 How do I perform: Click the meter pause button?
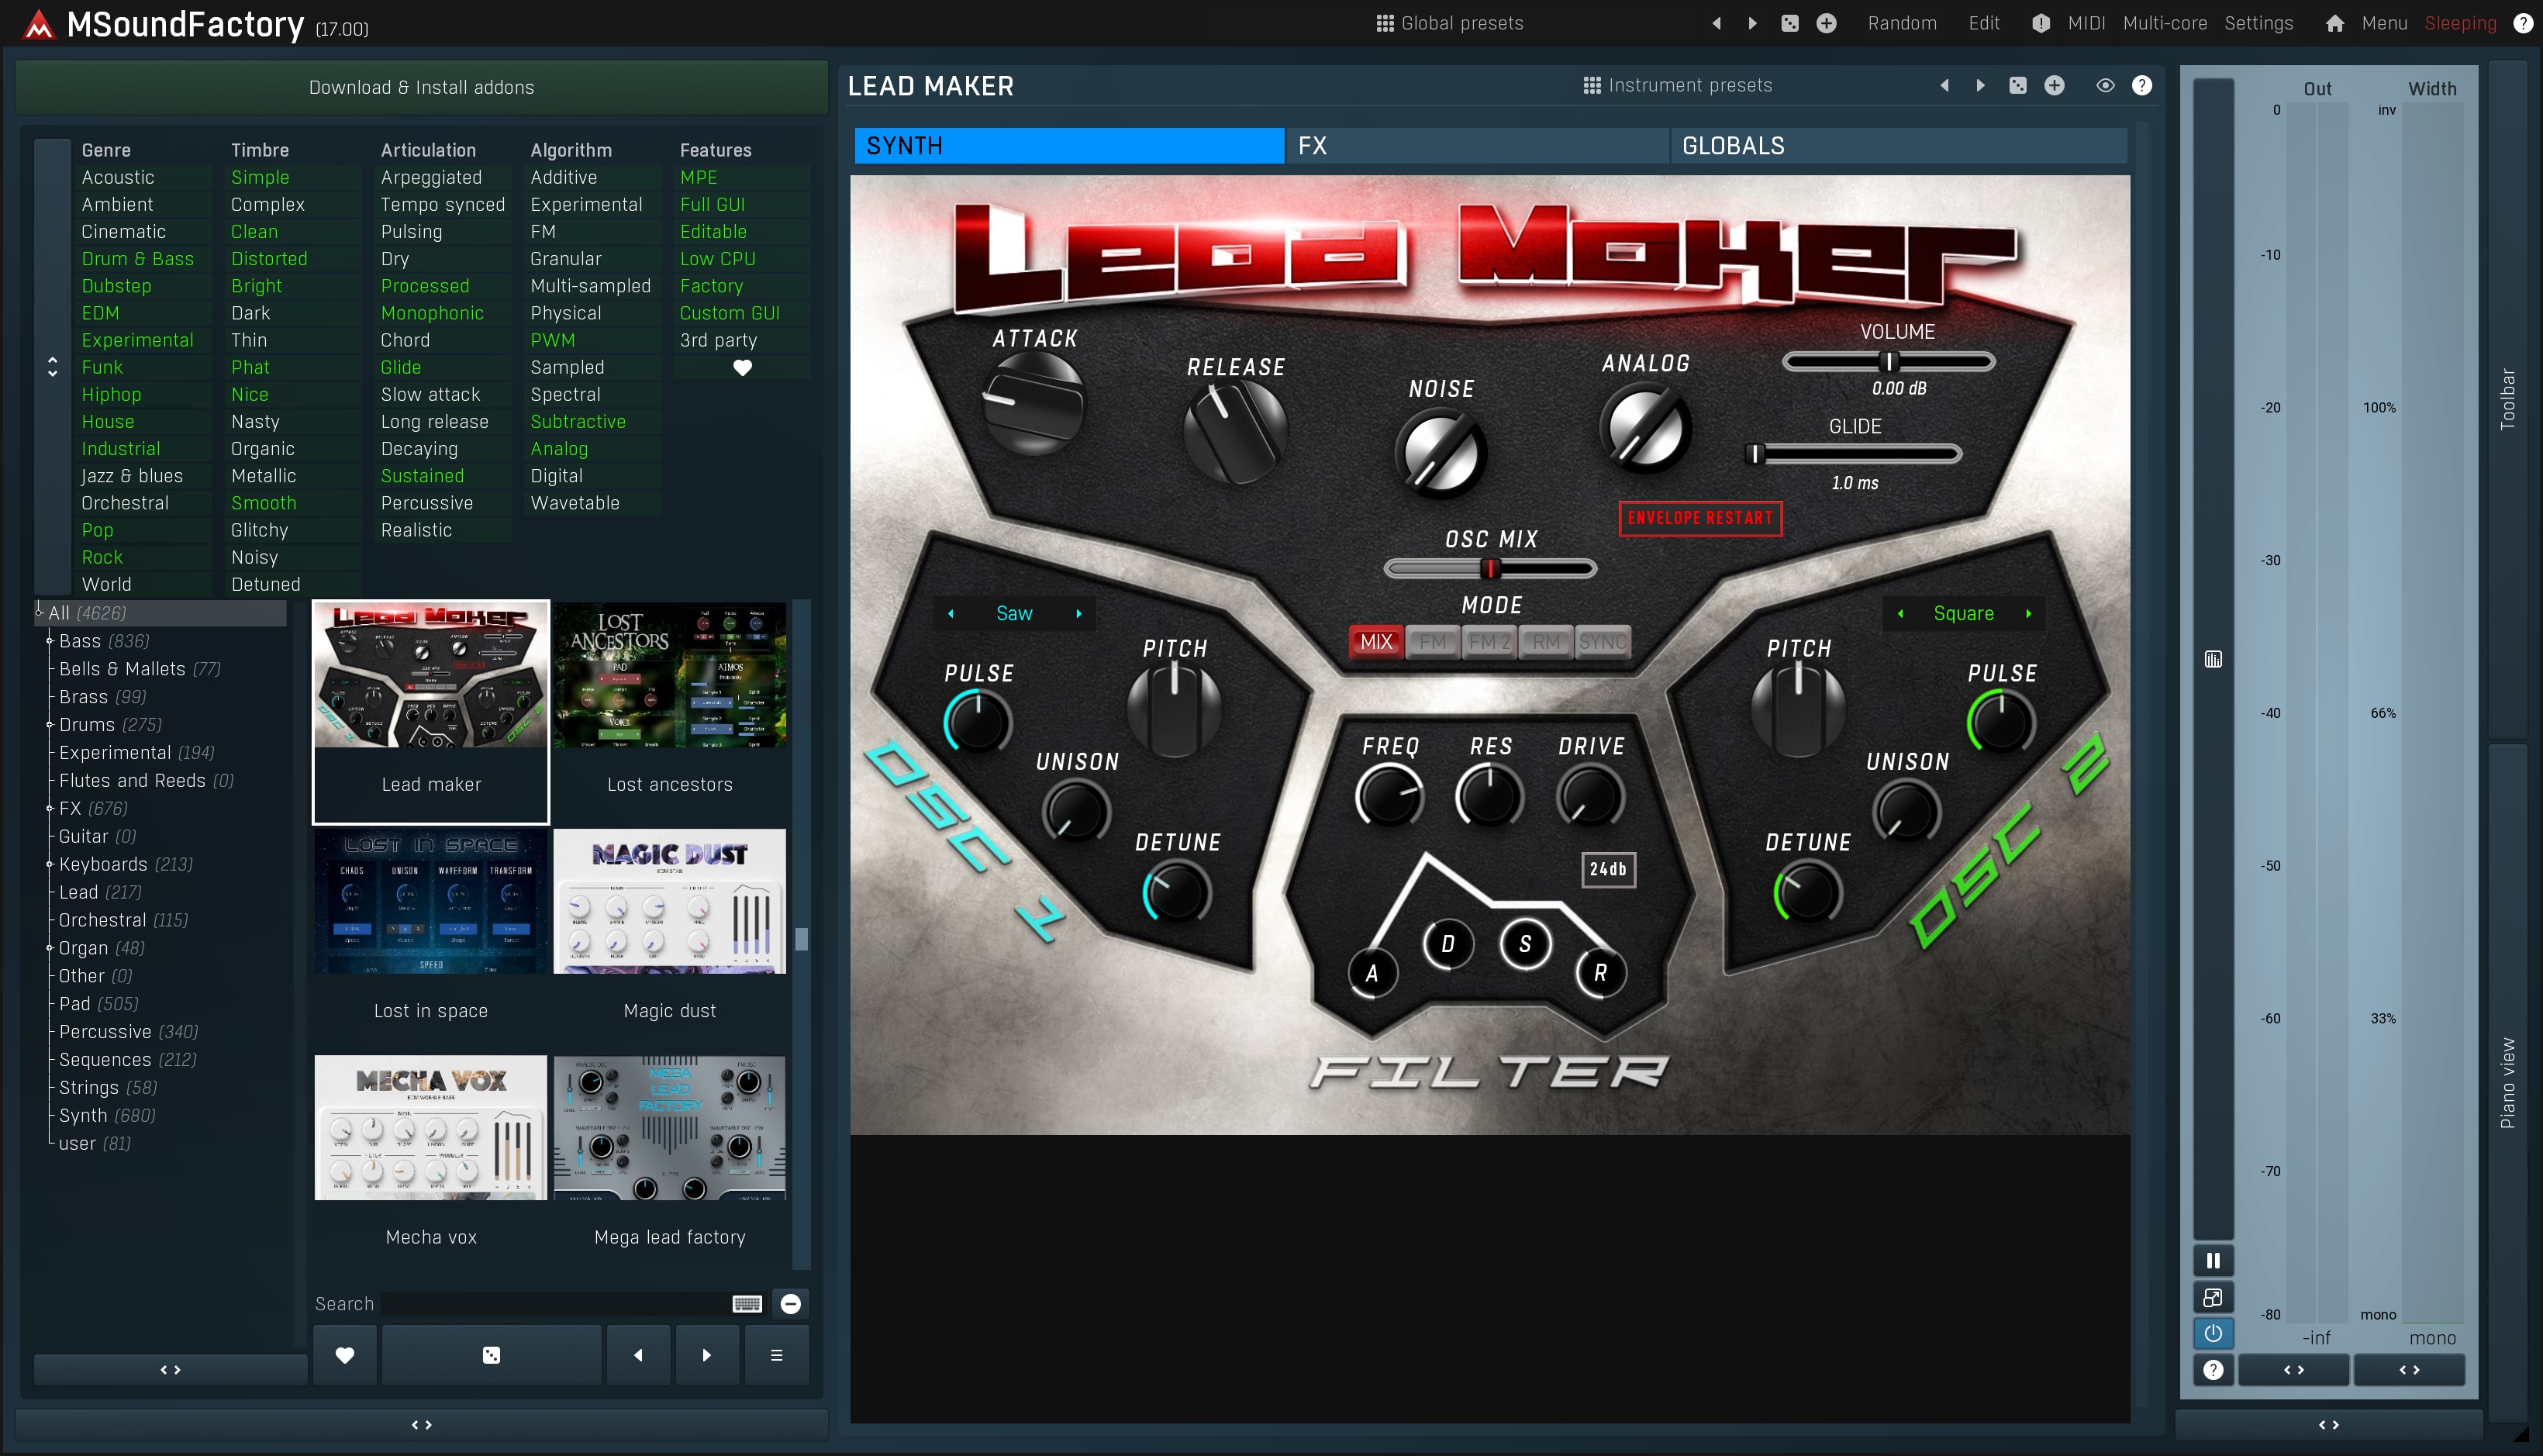click(x=2213, y=1260)
